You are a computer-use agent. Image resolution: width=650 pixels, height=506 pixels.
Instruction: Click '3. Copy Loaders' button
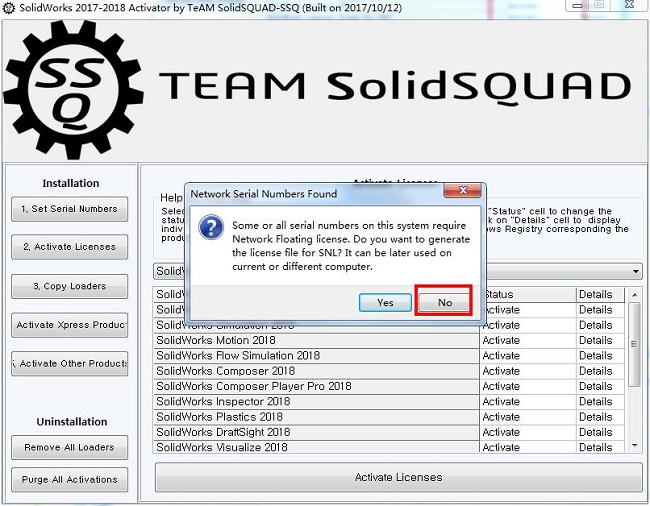pyautogui.click(x=70, y=286)
